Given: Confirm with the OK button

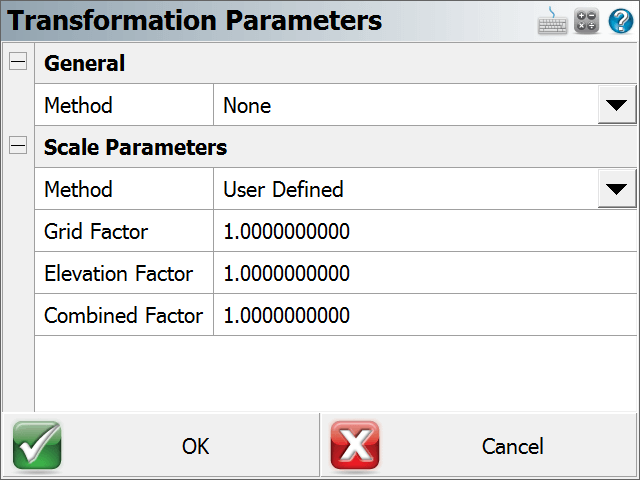Looking at the screenshot, I should (160, 445).
